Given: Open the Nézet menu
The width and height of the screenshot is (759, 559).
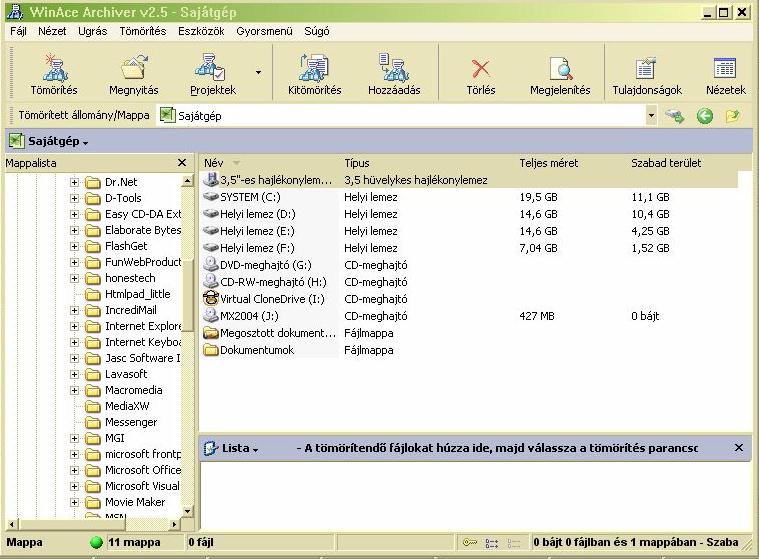Looking at the screenshot, I should pos(52,31).
